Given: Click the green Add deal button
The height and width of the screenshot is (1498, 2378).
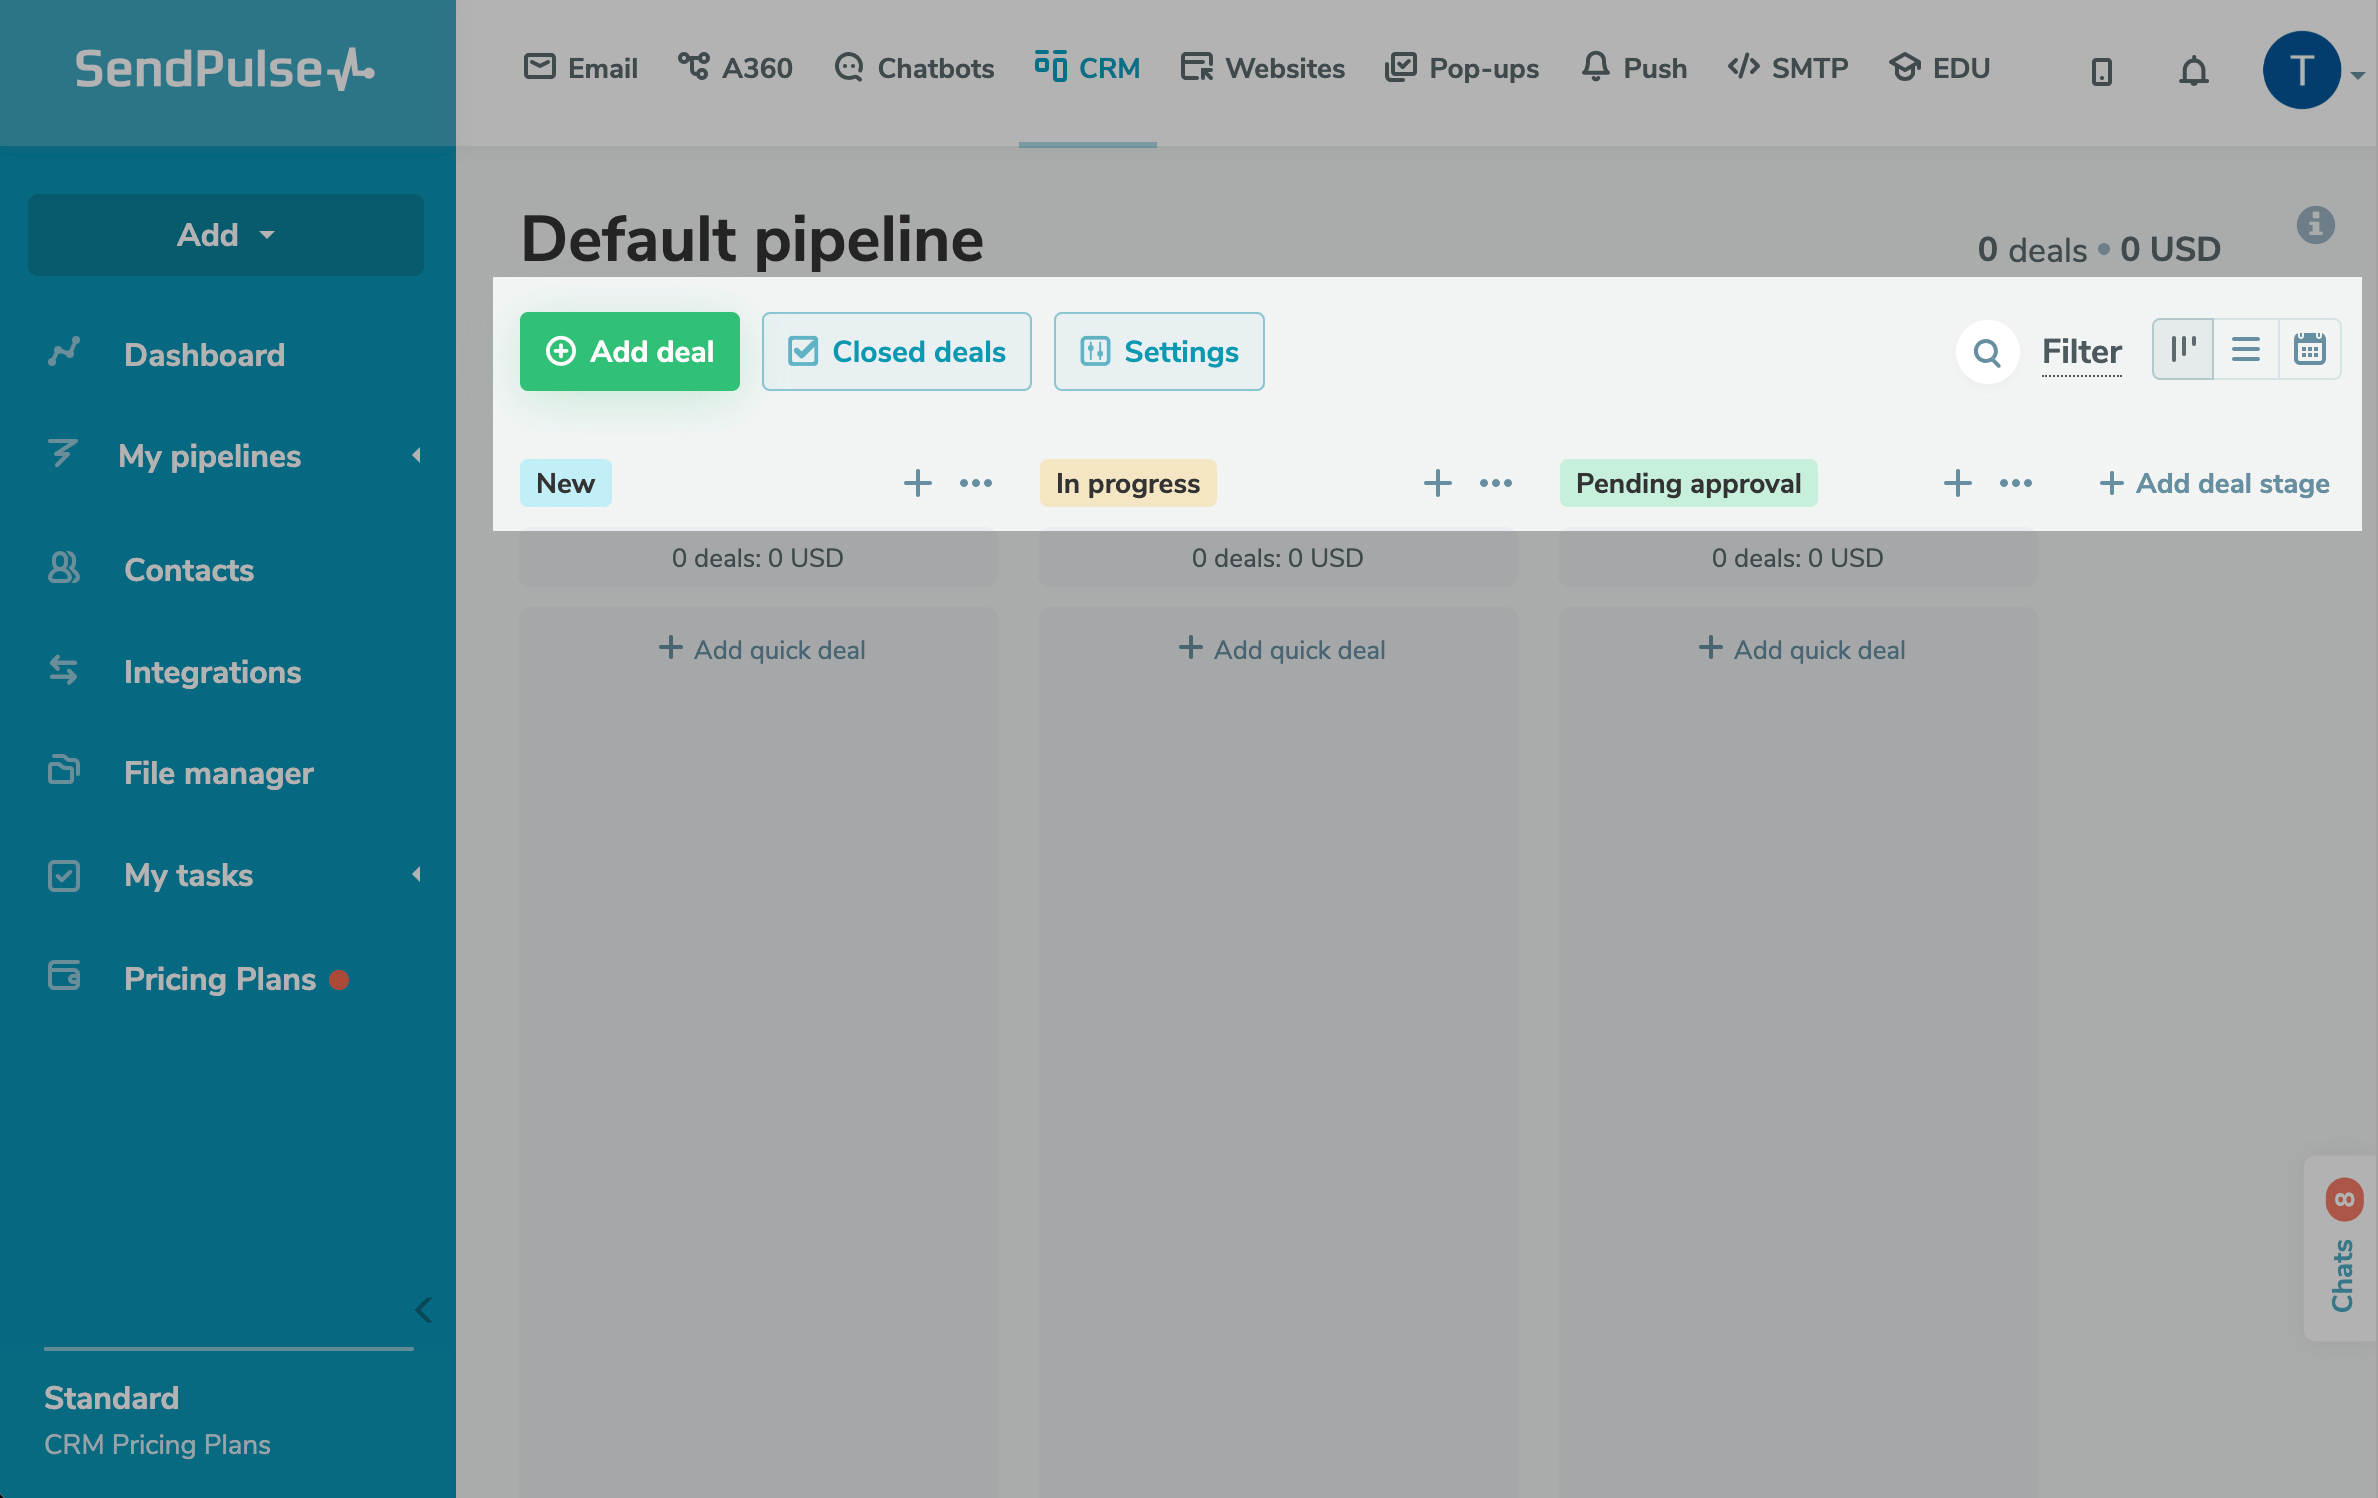Looking at the screenshot, I should [x=630, y=352].
